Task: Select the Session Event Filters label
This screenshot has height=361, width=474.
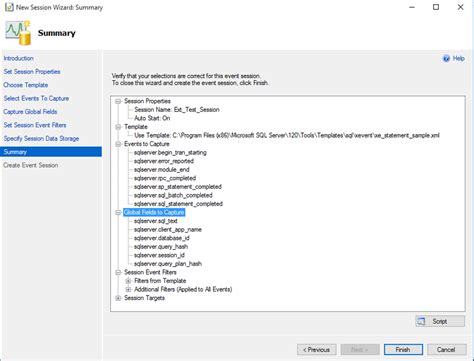Action: [x=150, y=272]
